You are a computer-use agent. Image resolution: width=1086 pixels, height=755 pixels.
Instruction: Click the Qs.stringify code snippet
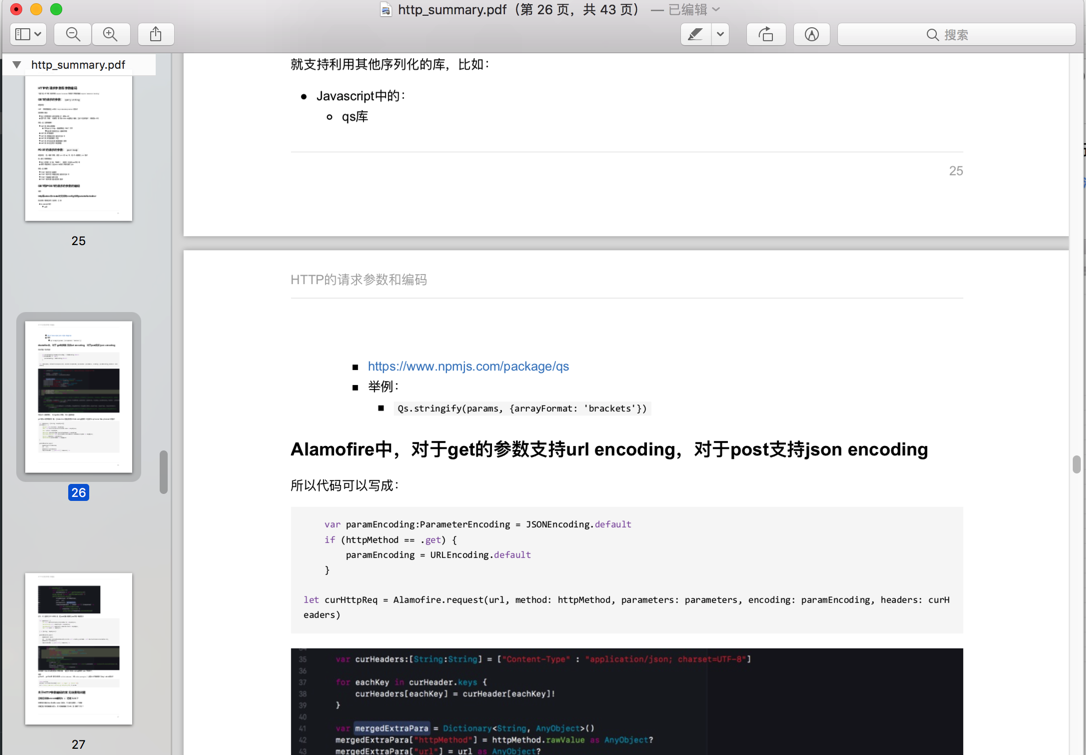click(522, 409)
